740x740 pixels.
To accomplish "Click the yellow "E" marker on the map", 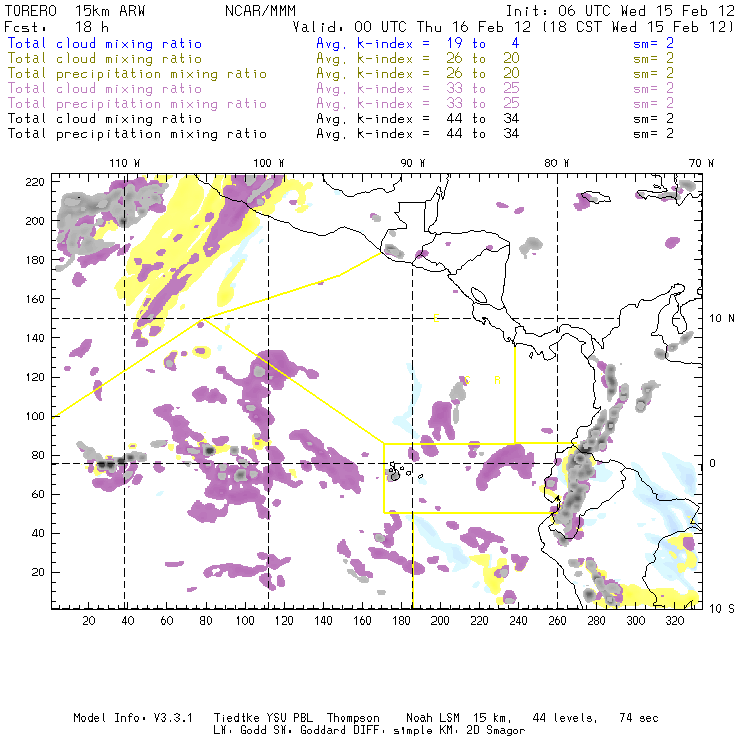I will tap(436, 319).
